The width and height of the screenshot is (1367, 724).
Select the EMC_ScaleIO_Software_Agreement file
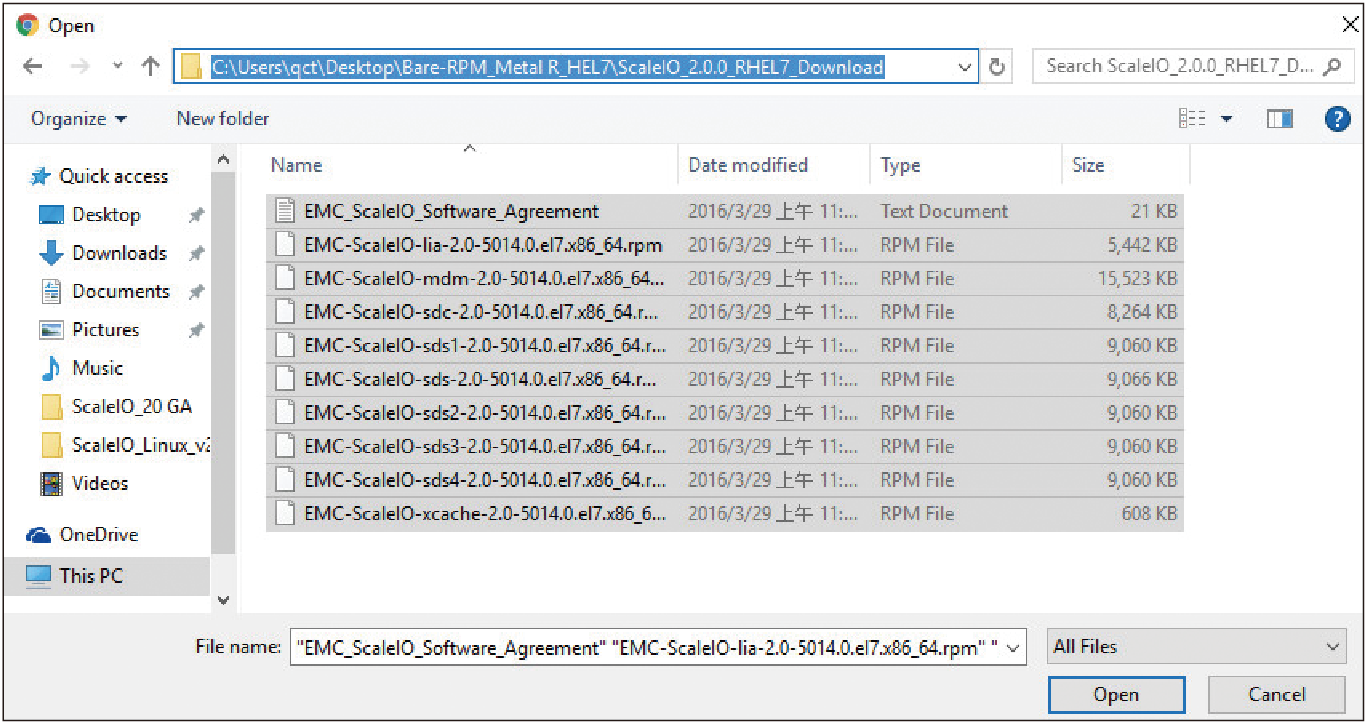tap(725, 212)
